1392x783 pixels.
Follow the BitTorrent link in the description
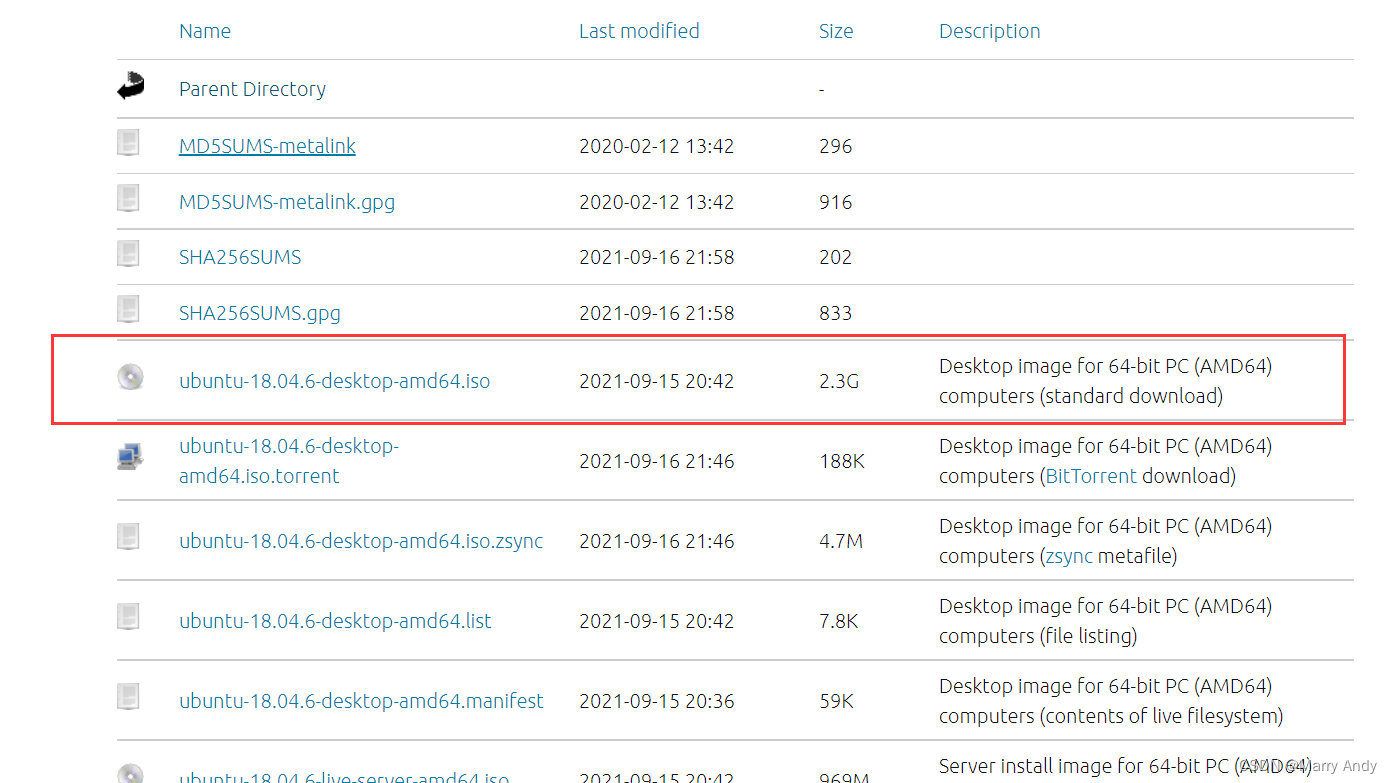[1091, 476]
